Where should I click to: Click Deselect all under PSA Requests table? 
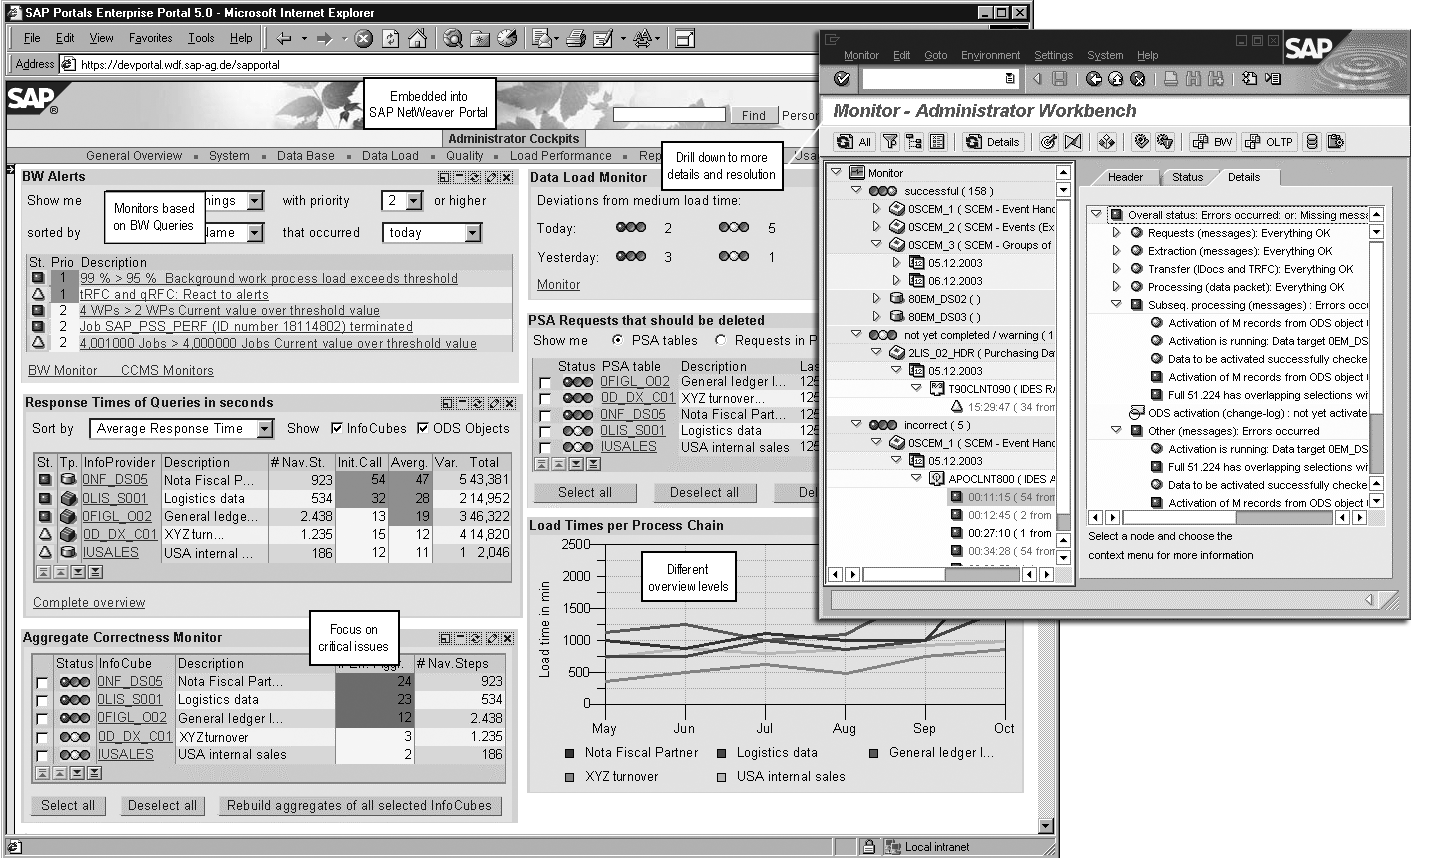[704, 493]
